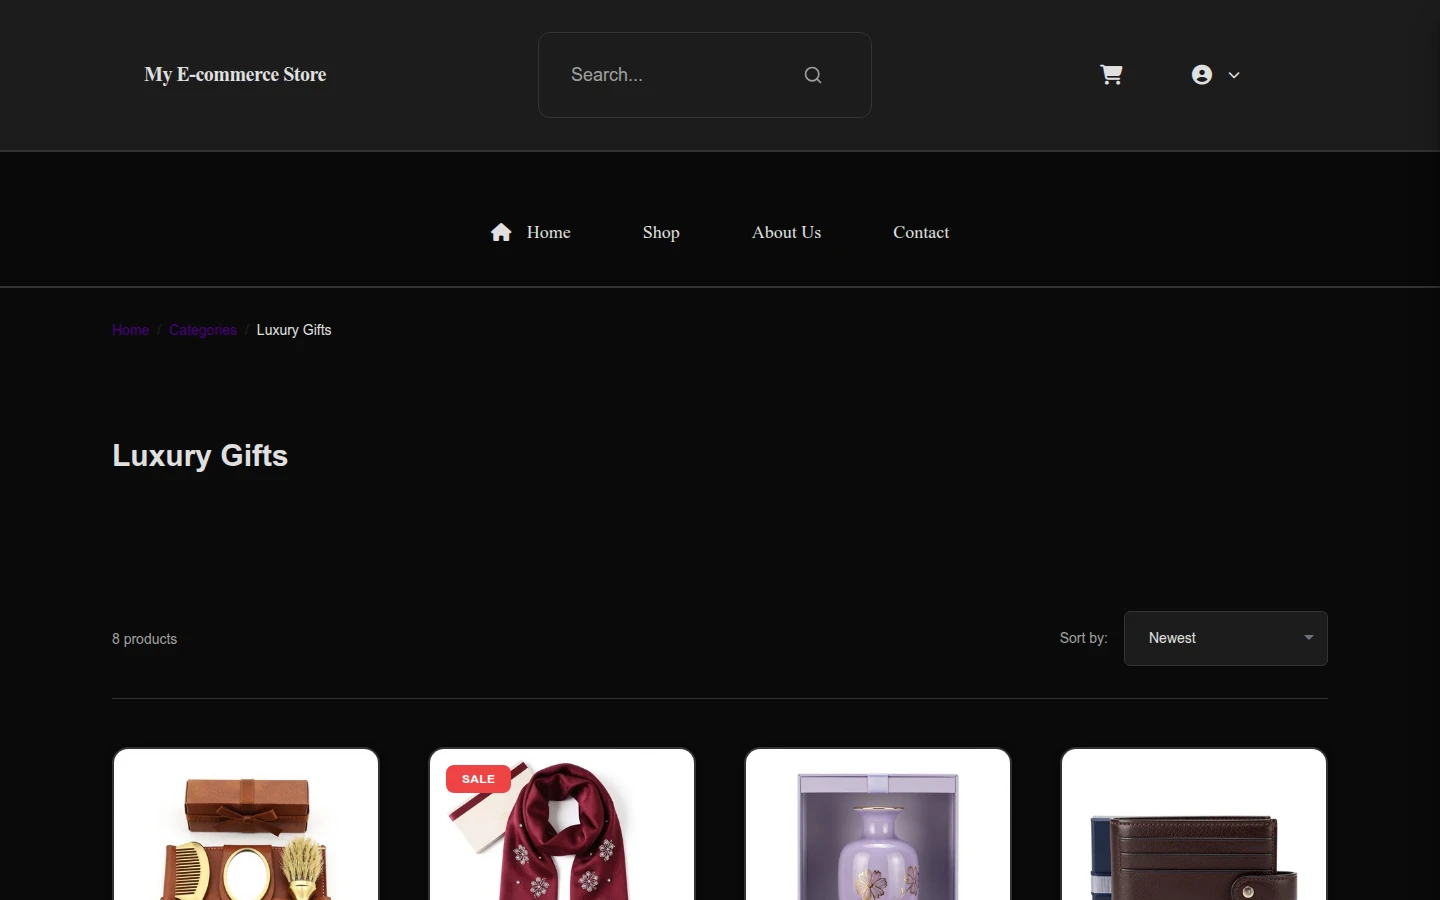Follow the Home breadcrumb link

(130, 330)
